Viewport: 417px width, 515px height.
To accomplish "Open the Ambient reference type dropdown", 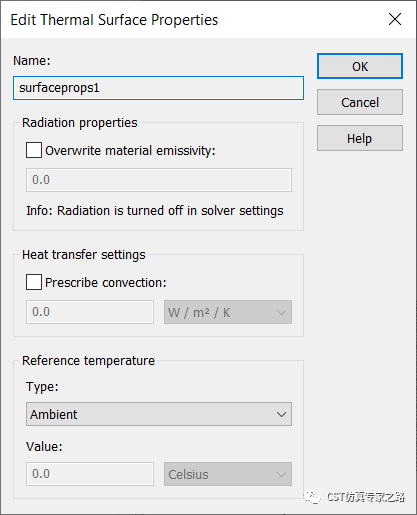I will (159, 414).
